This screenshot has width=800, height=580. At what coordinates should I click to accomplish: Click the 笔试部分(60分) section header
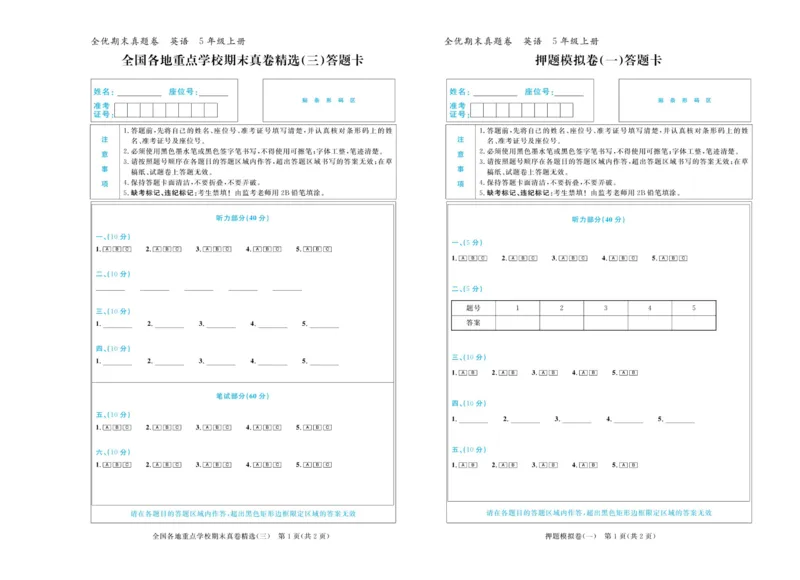[242, 397]
